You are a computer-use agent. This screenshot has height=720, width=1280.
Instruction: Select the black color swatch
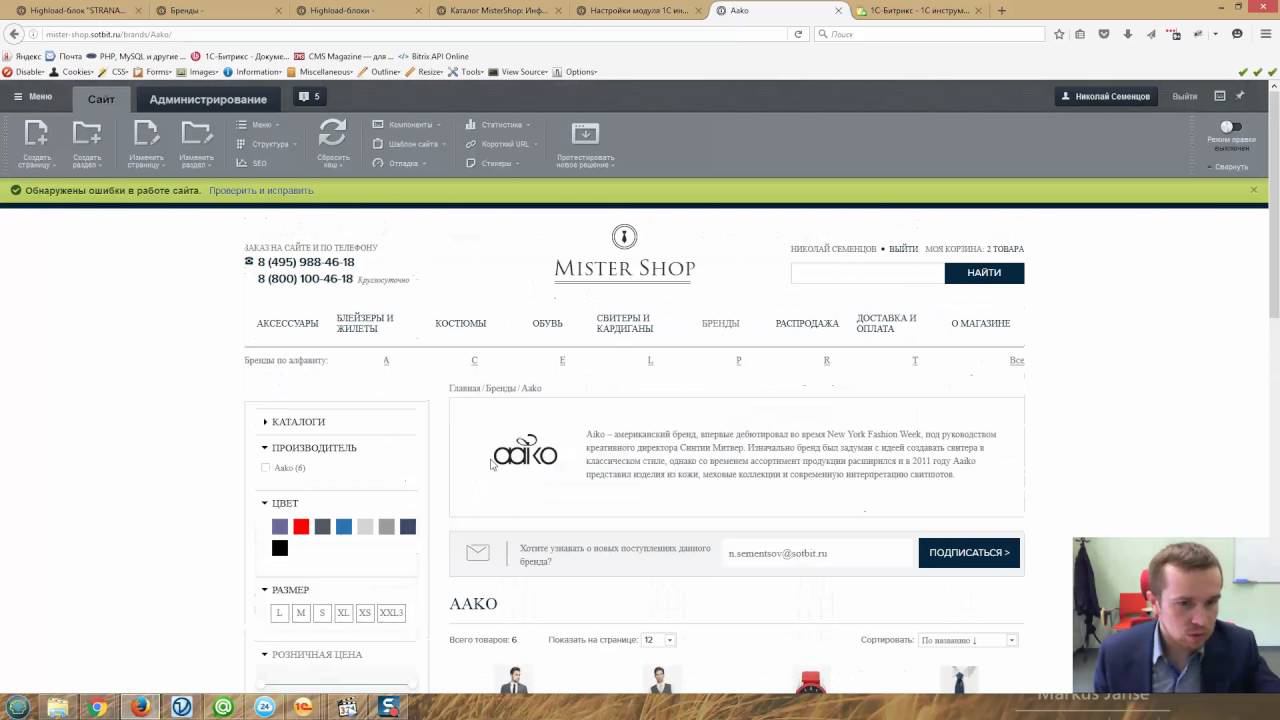pyautogui.click(x=280, y=548)
